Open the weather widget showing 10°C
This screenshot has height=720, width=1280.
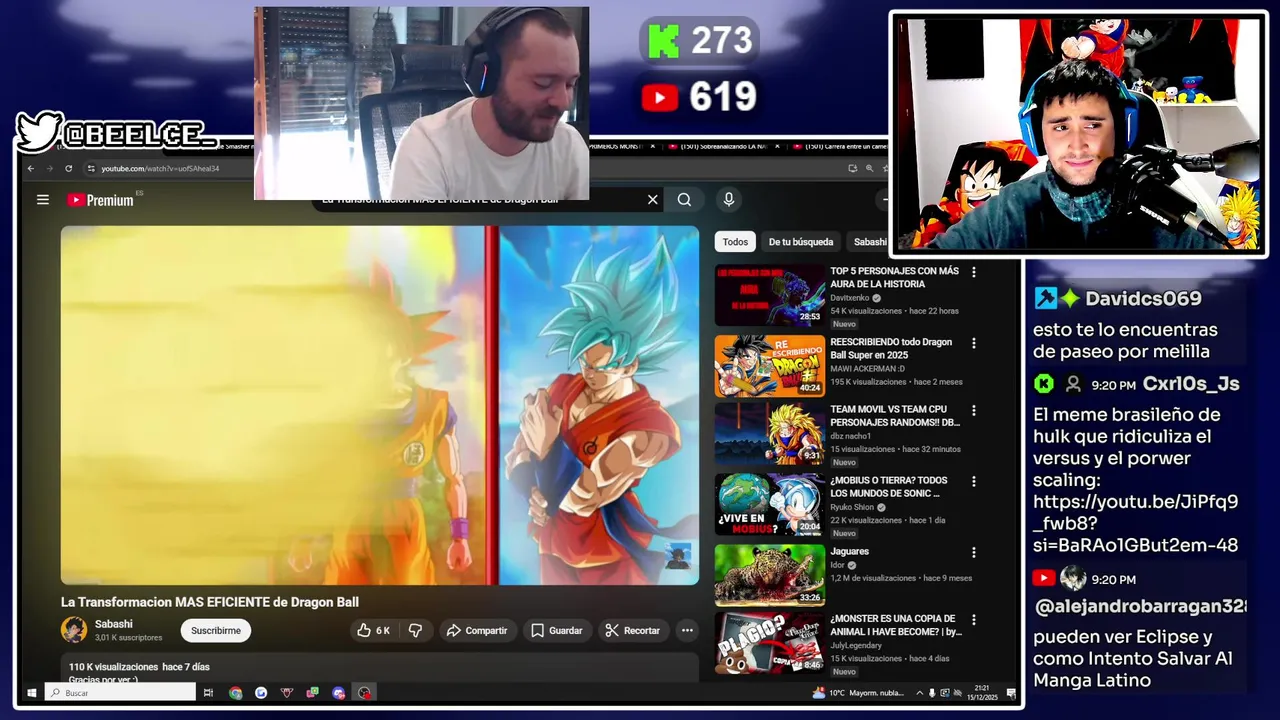pos(859,693)
